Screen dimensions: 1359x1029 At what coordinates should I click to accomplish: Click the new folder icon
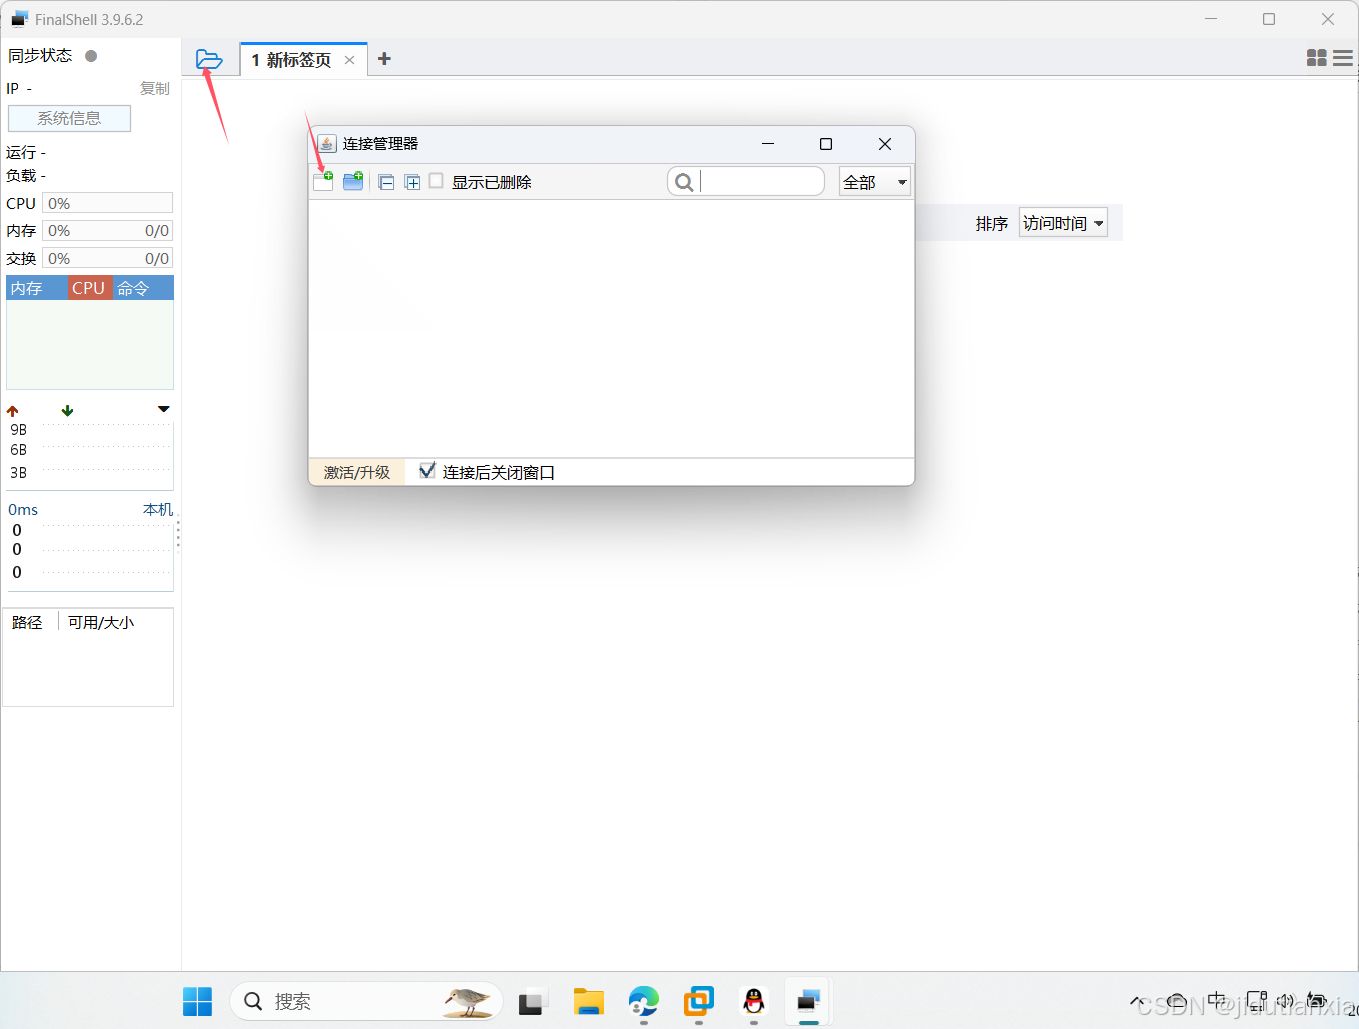[353, 181]
